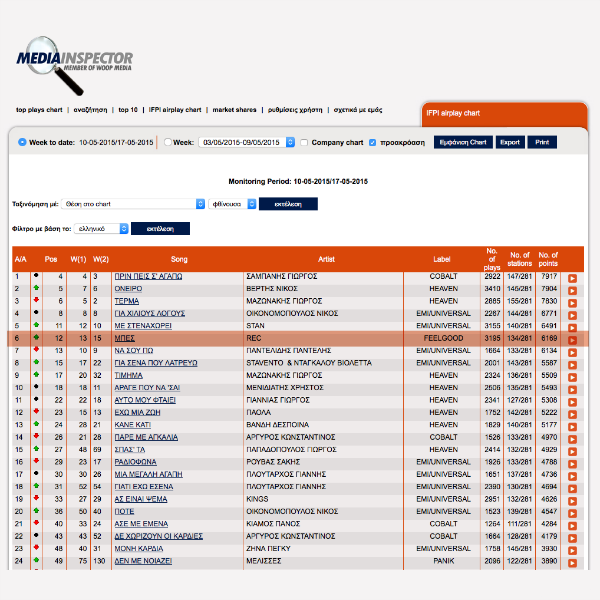600x600 pixels.
Task: Click the Print button
Action: tap(541, 143)
